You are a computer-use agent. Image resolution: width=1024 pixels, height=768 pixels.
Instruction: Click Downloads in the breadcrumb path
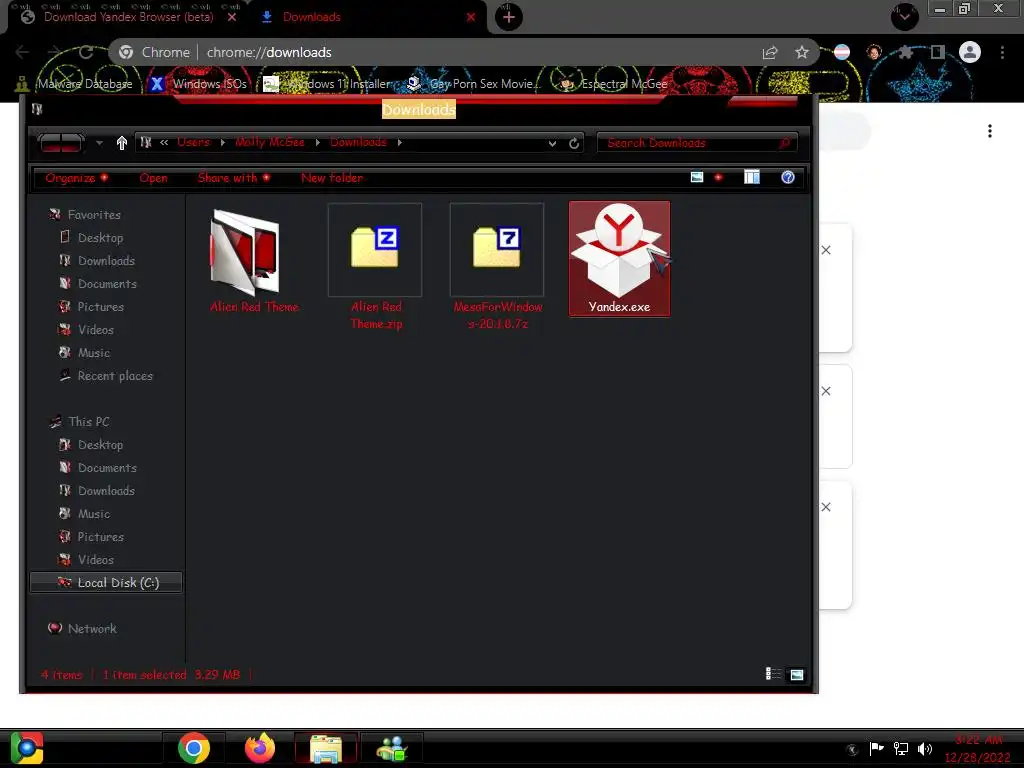pos(358,142)
